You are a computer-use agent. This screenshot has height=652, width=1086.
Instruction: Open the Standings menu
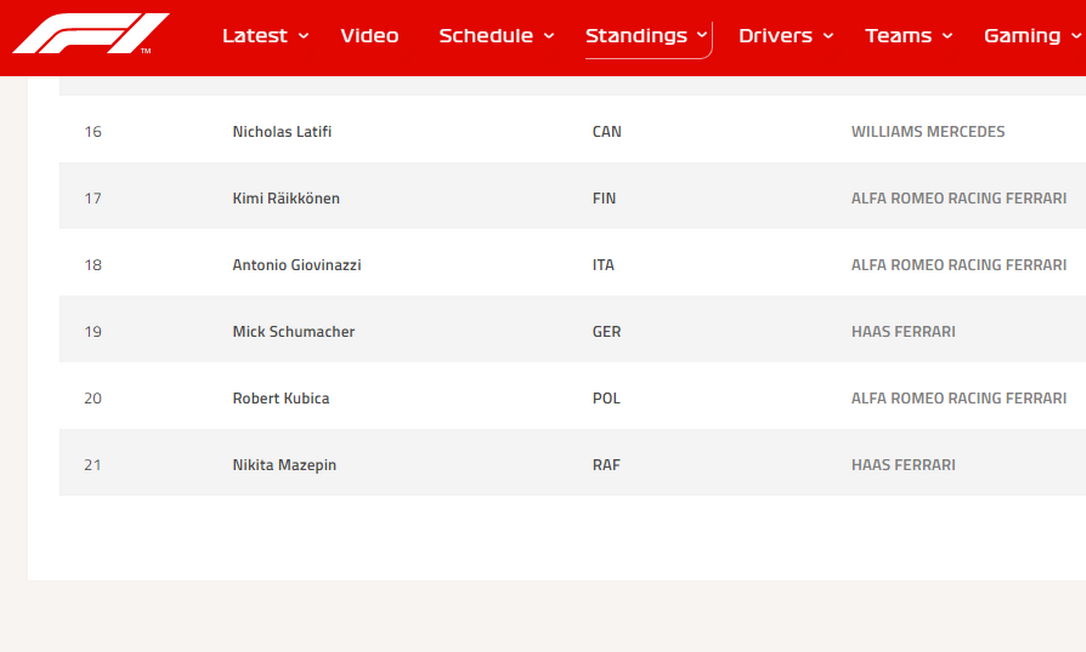pos(636,36)
